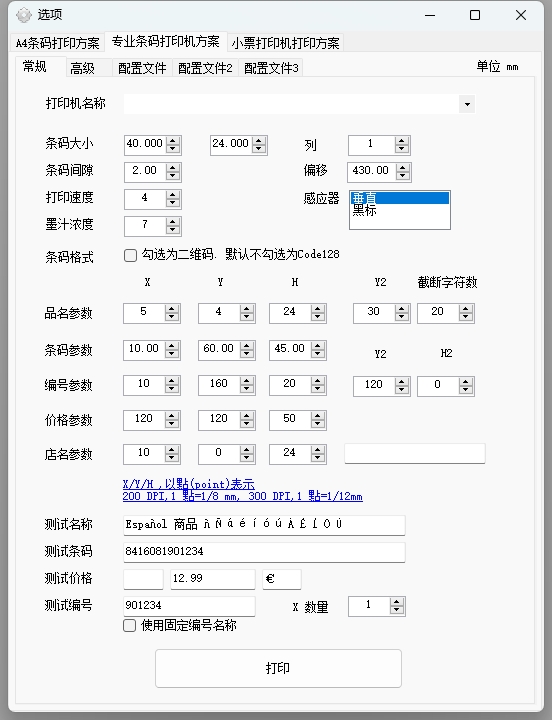Viewport: 552px width, 720px height.
Task: Select 垂直 in the 感应器 list
Action: [x=400, y=198]
